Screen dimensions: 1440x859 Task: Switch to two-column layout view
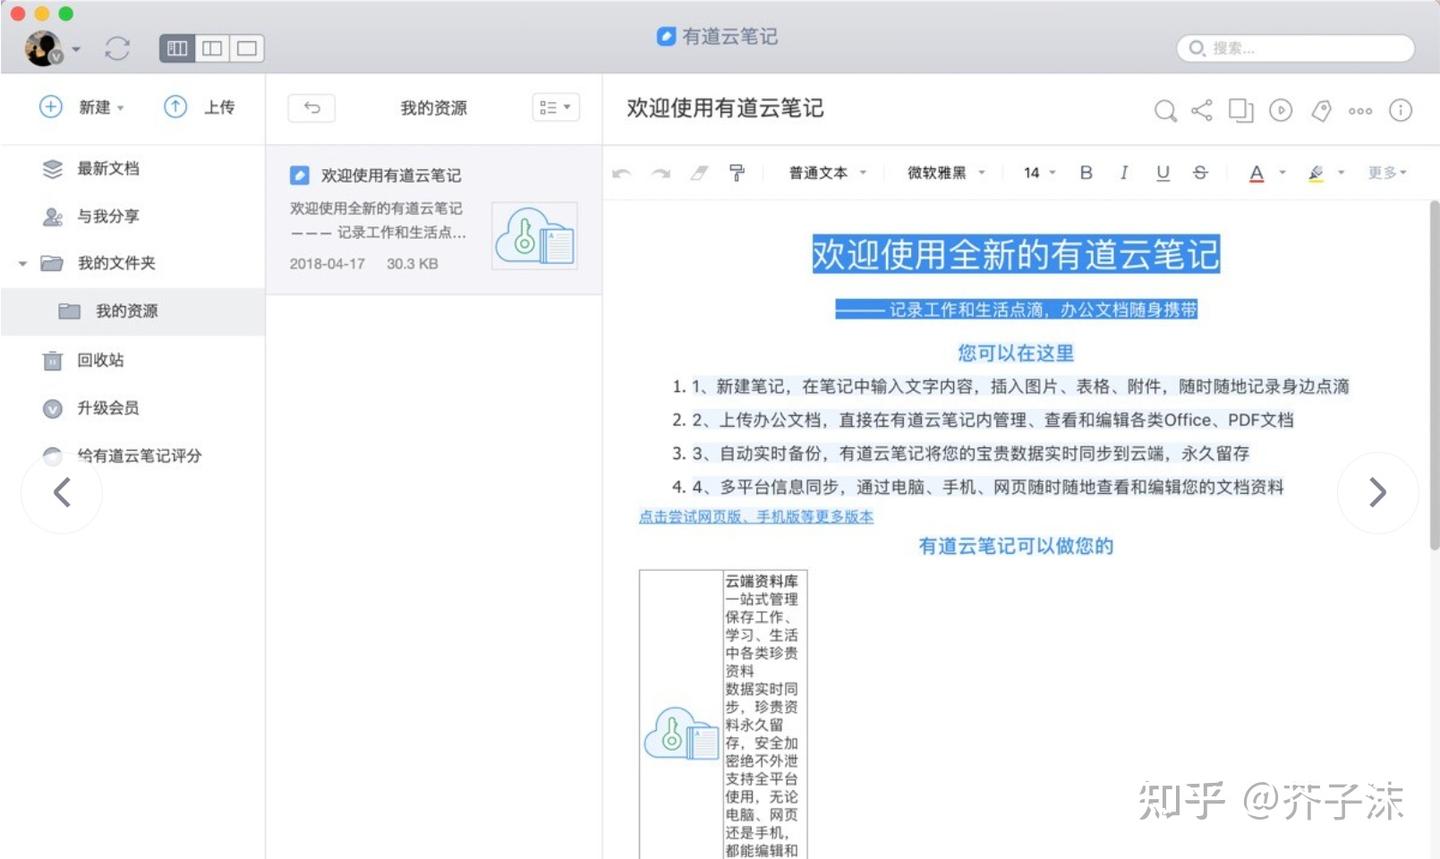[x=212, y=48]
